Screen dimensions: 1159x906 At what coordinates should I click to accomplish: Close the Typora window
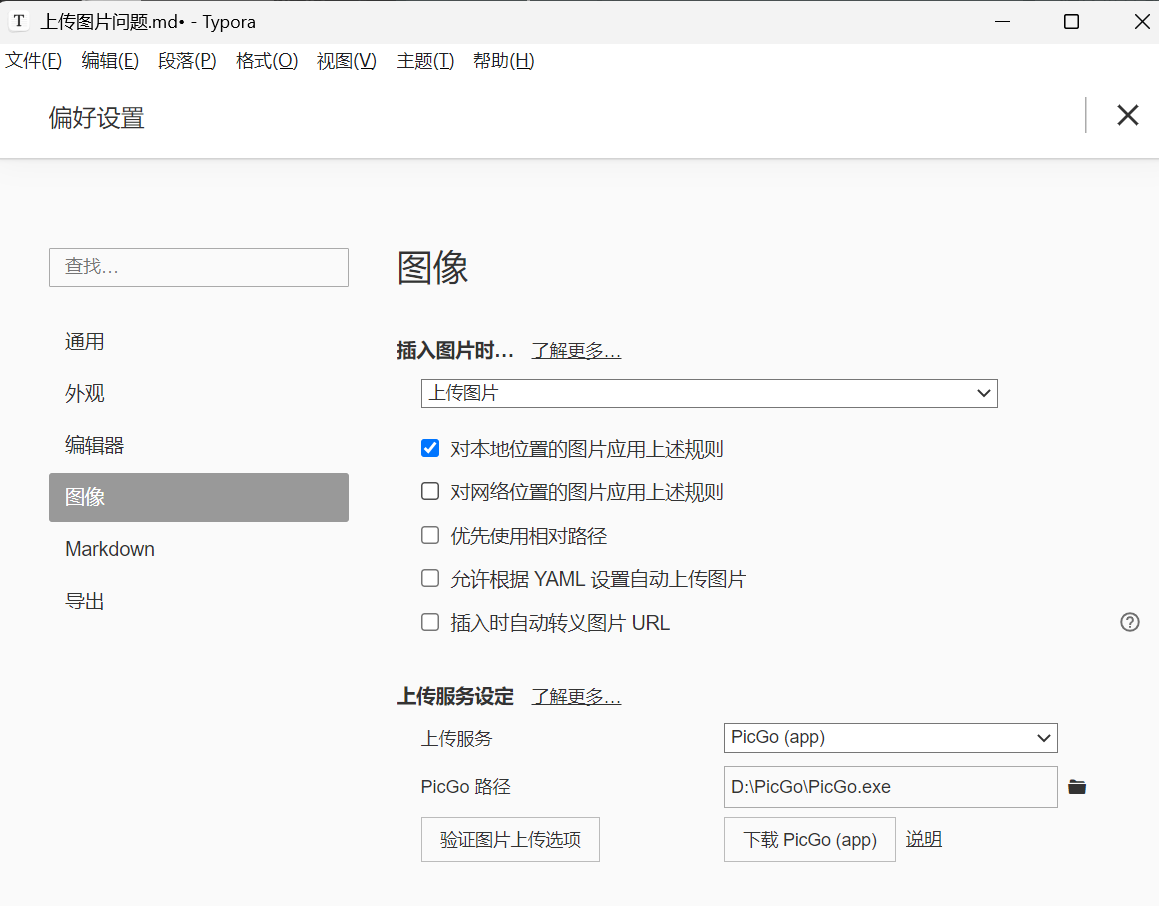pos(1141,21)
